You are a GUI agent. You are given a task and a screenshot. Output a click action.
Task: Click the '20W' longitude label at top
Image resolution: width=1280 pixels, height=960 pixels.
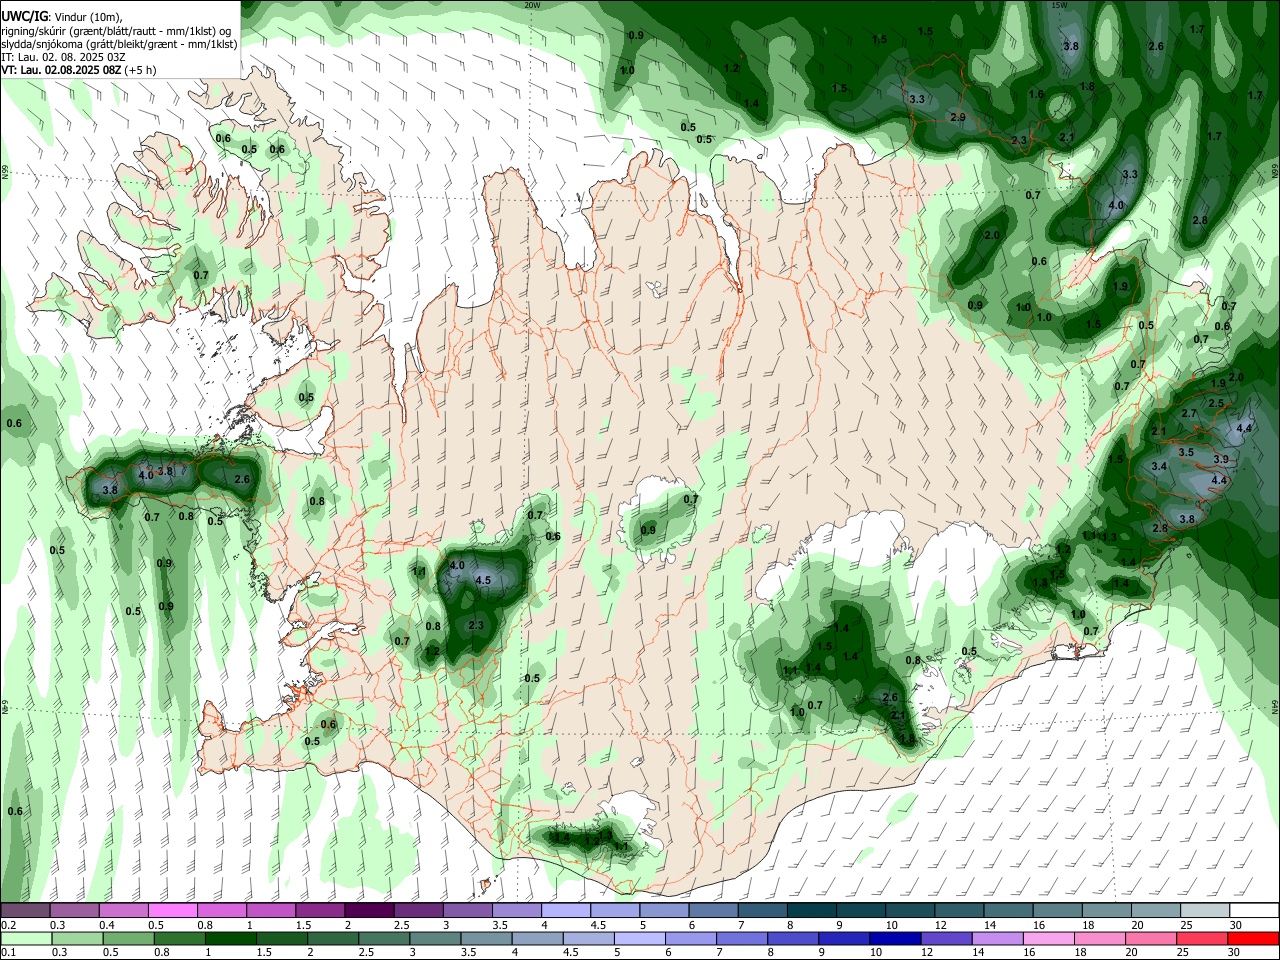tap(532, 5)
